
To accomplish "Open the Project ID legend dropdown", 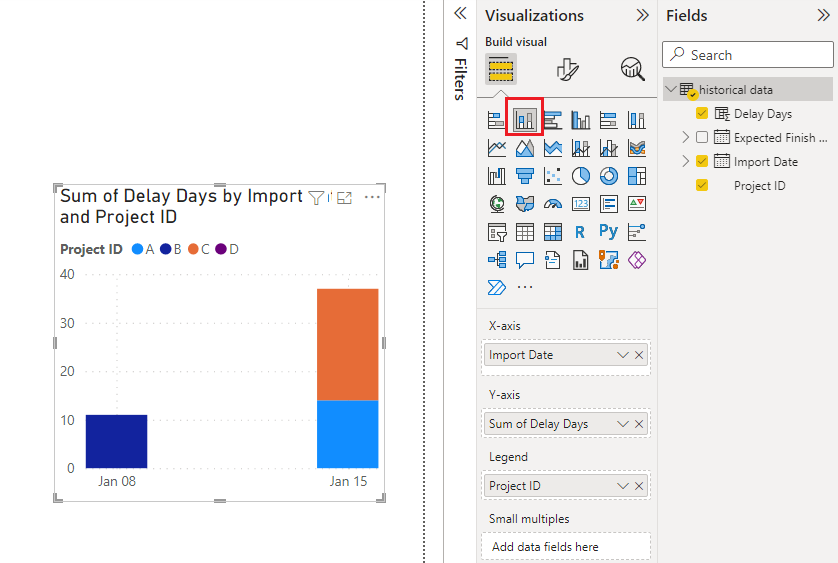I will (622, 486).
